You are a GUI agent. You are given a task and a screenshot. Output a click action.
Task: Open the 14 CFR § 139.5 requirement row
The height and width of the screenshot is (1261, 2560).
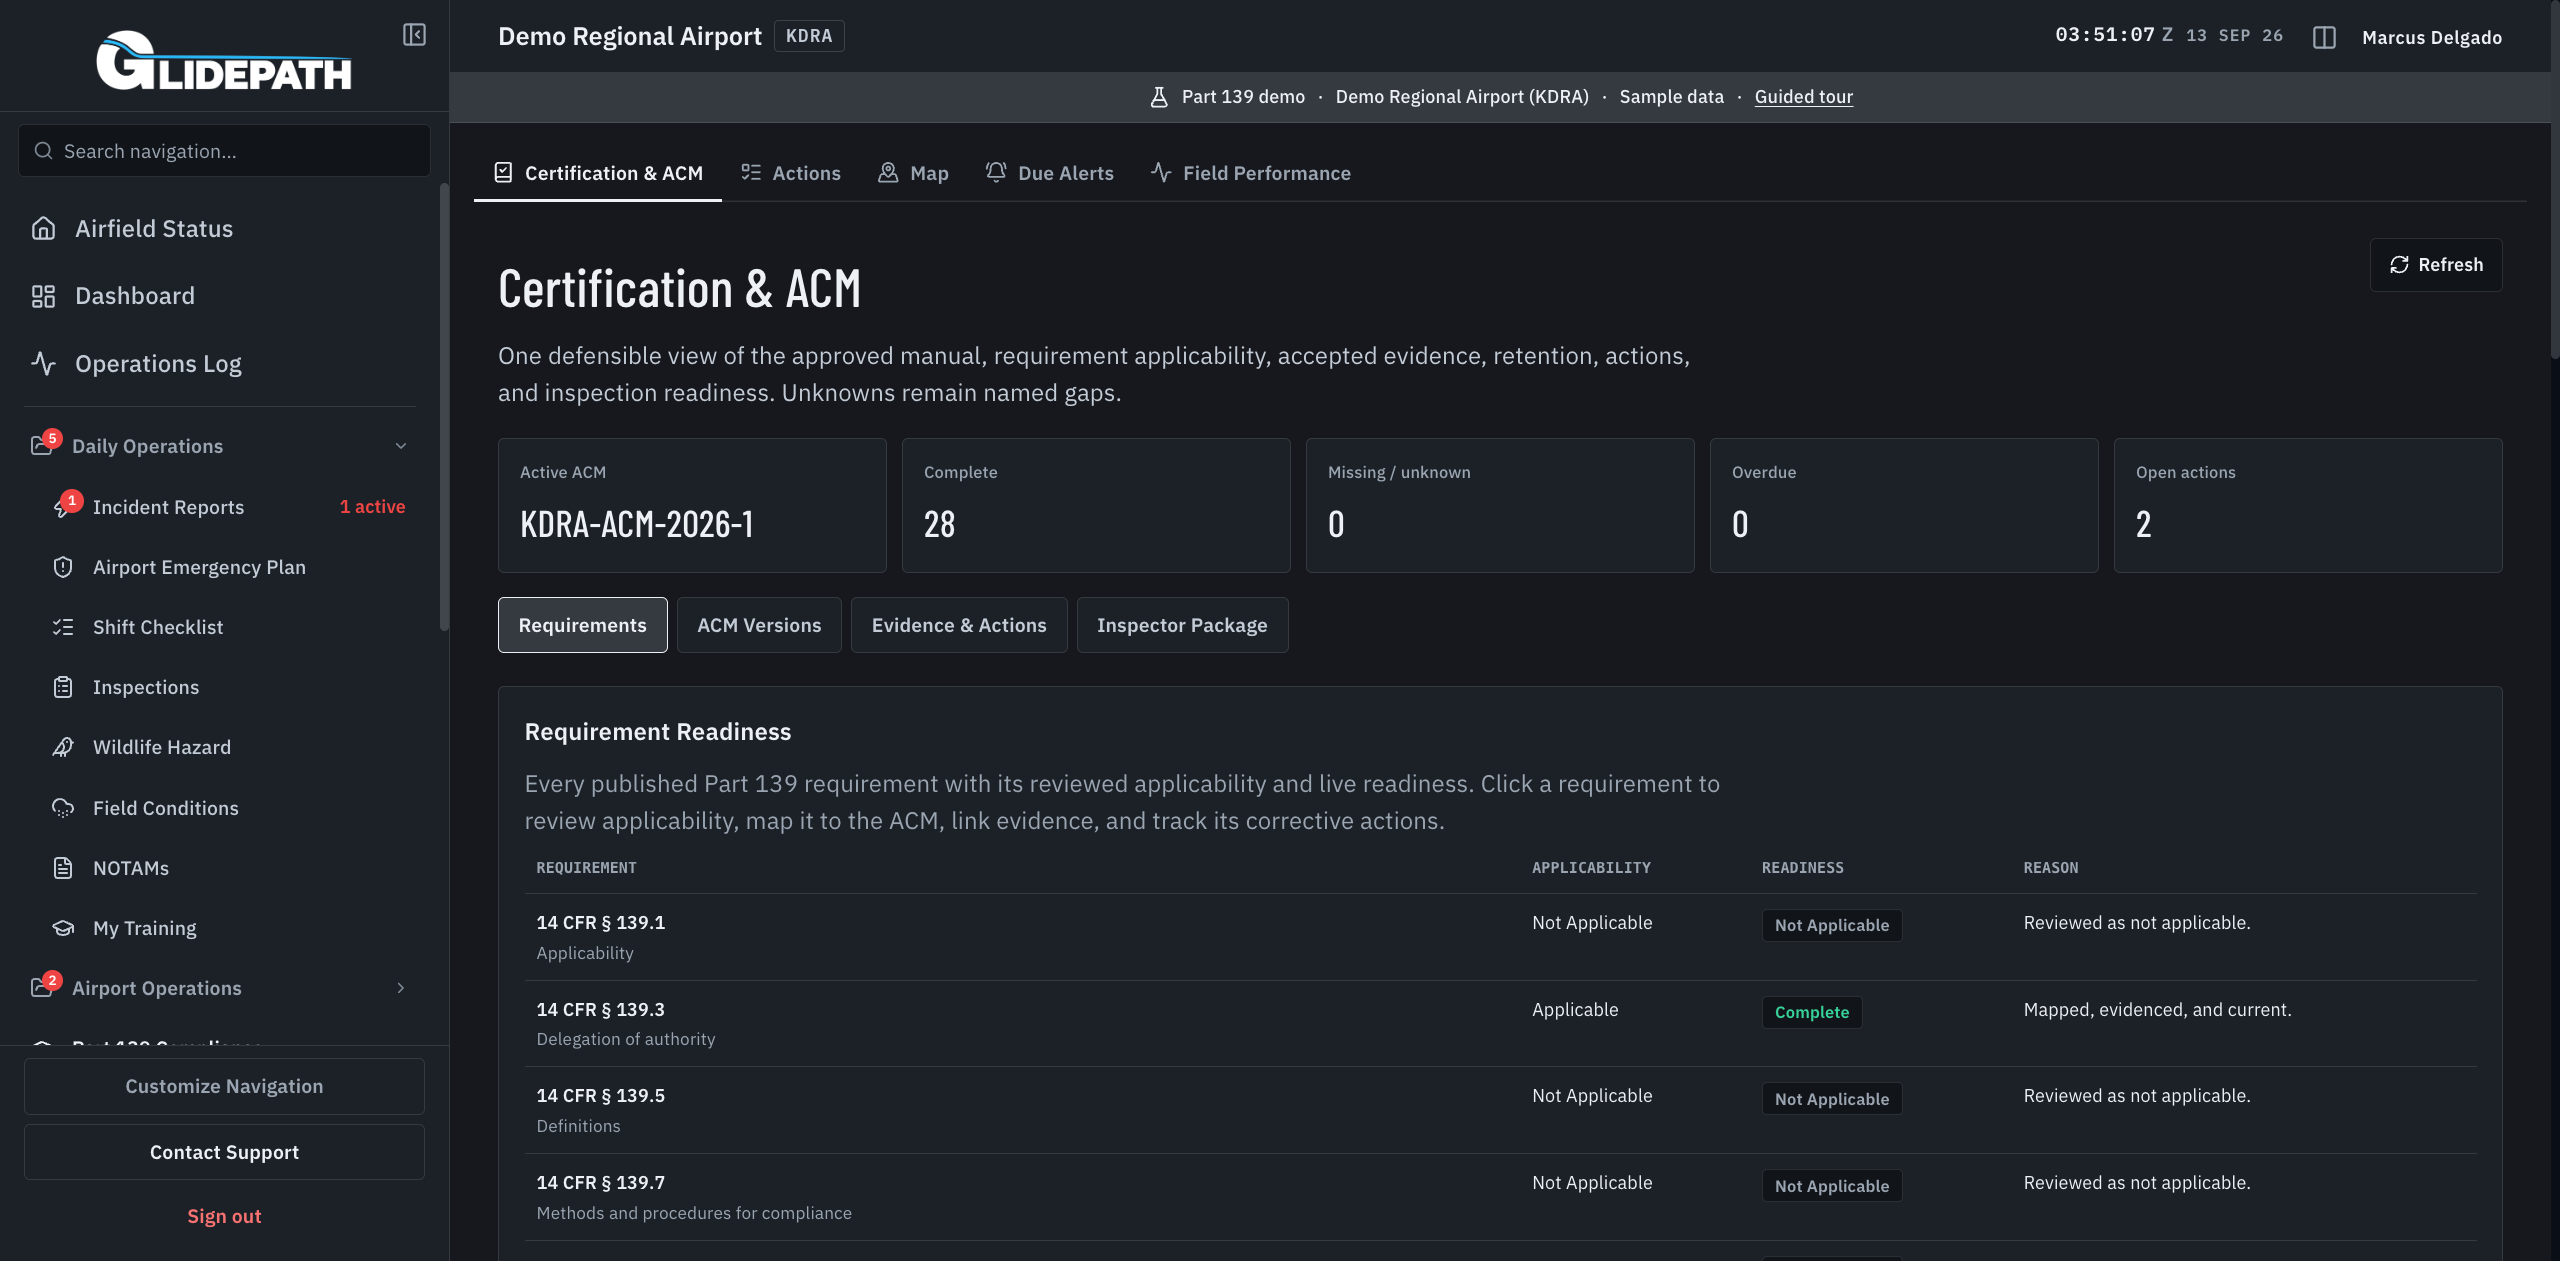[x=1500, y=1110]
